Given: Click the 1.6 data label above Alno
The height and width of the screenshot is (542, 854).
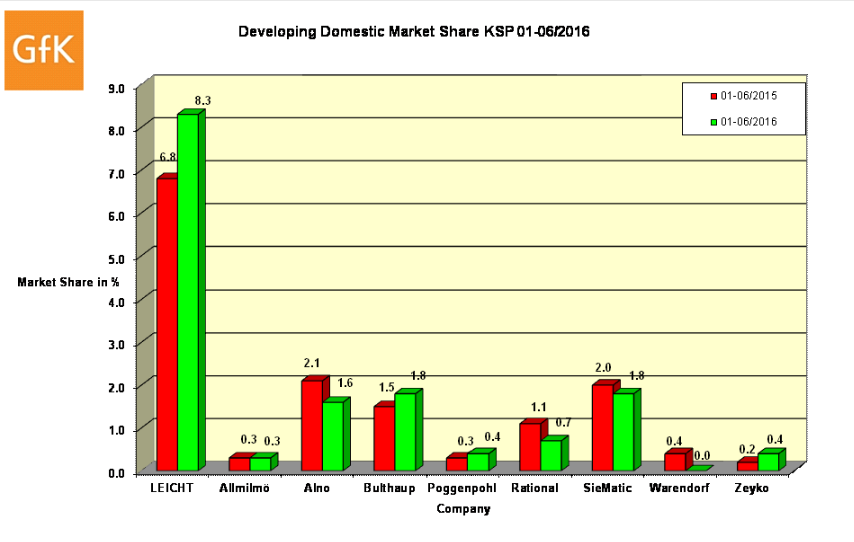Looking at the screenshot, I should click(345, 383).
